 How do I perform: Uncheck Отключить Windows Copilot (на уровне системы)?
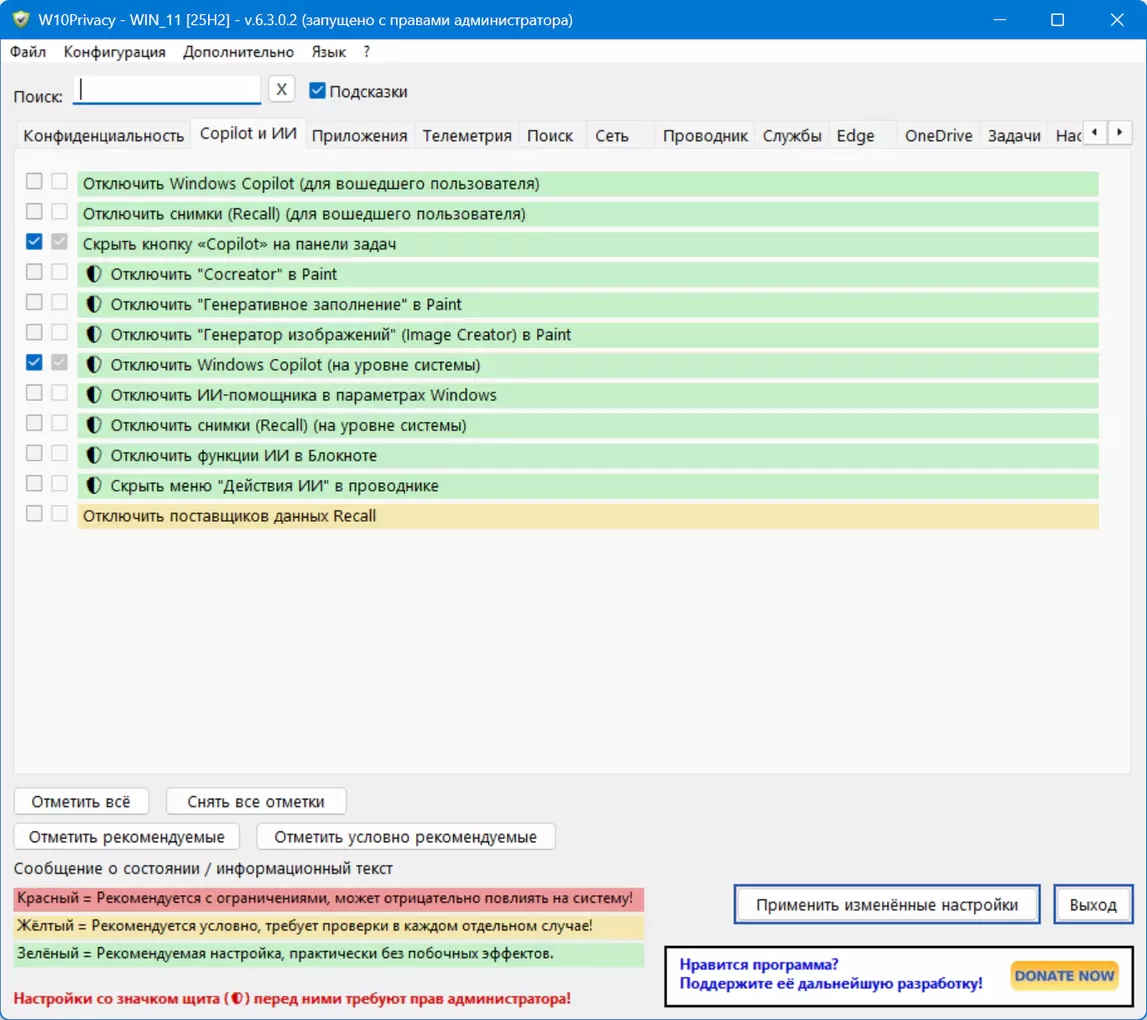[x=34, y=362]
